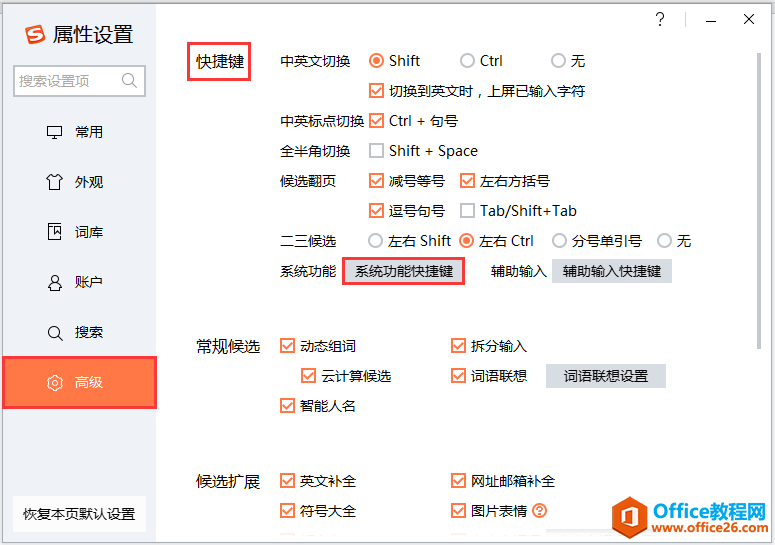Click the person icon beside 账户
The width and height of the screenshot is (775, 545).
54,282
